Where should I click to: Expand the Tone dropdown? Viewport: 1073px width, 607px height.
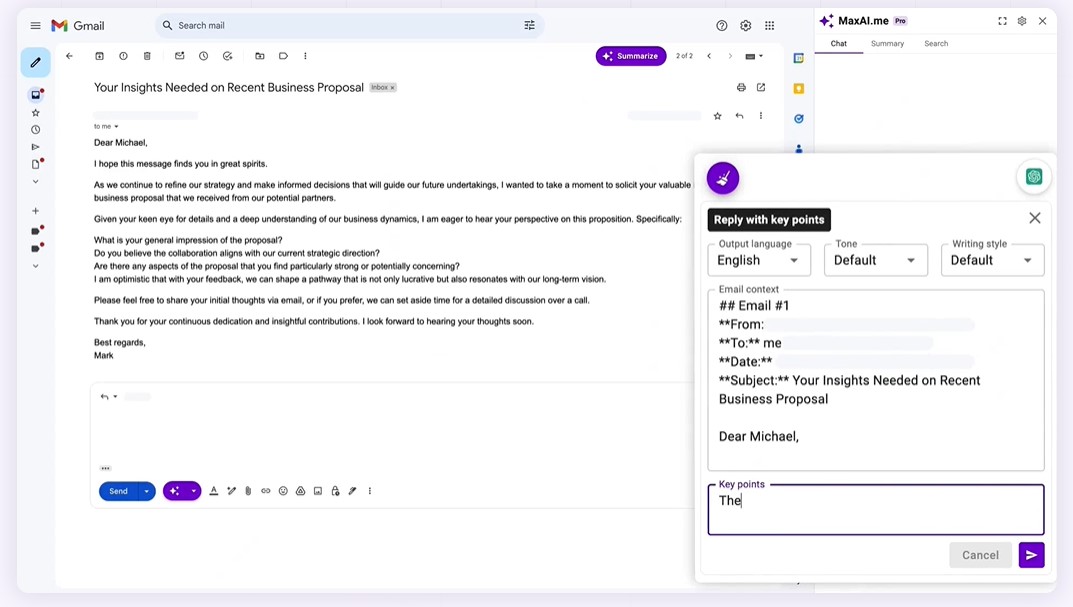pyautogui.click(x=875, y=260)
